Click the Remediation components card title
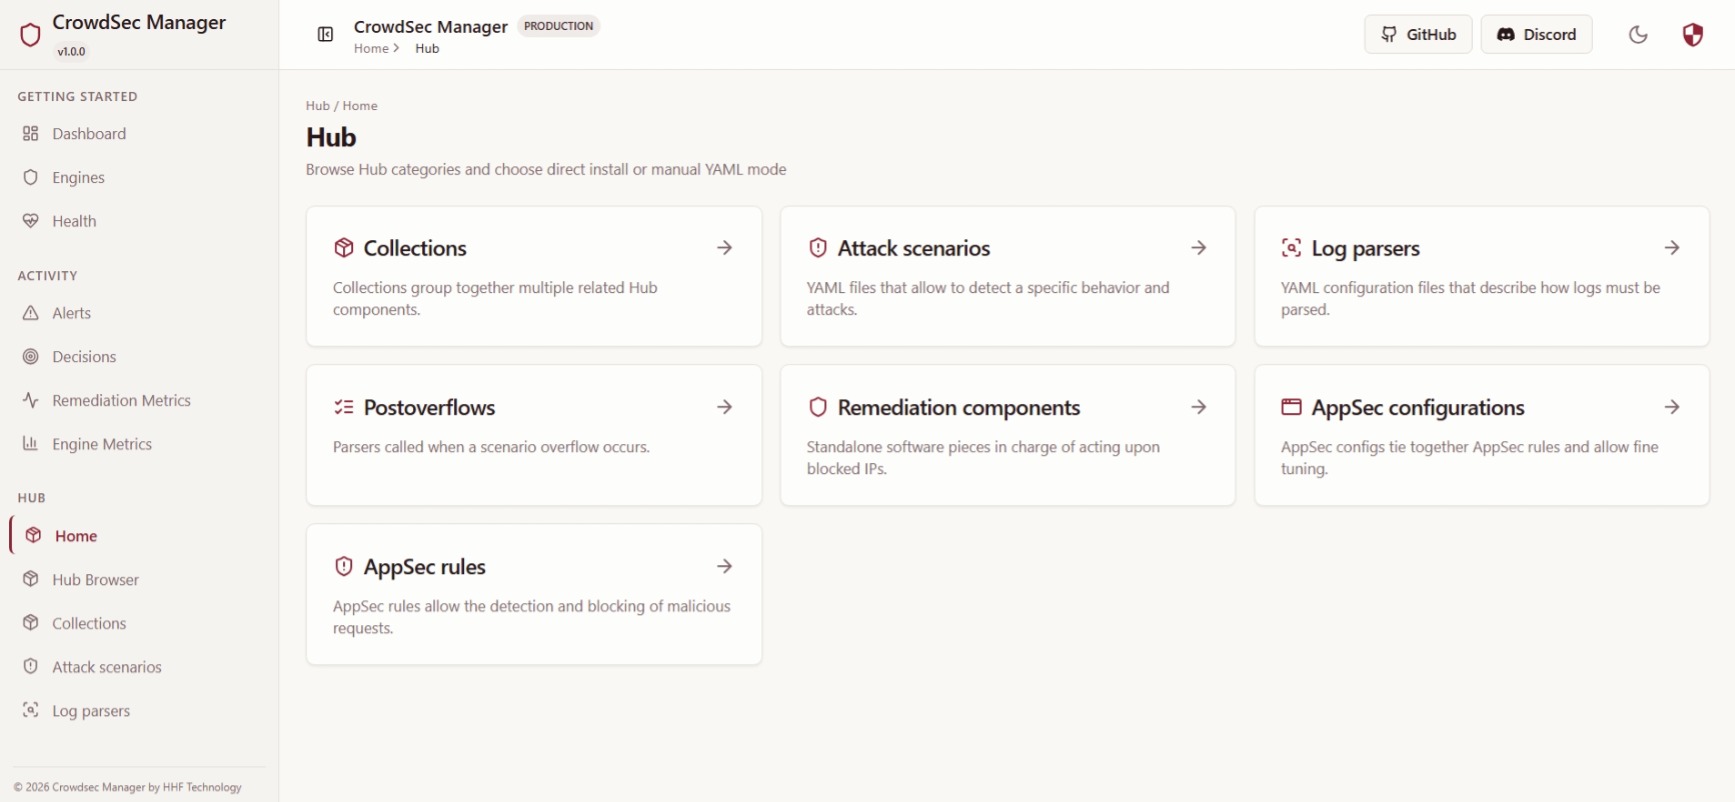1735x802 pixels. pyautogui.click(x=959, y=408)
